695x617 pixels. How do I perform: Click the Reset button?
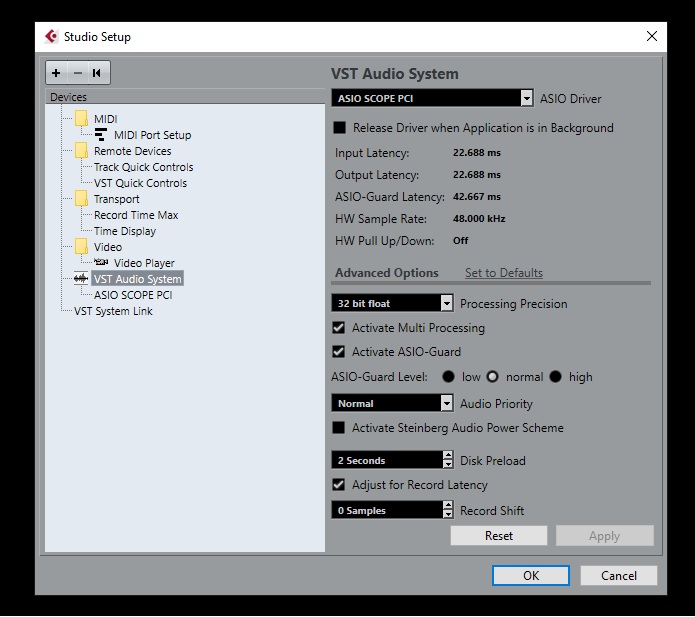(499, 535)
